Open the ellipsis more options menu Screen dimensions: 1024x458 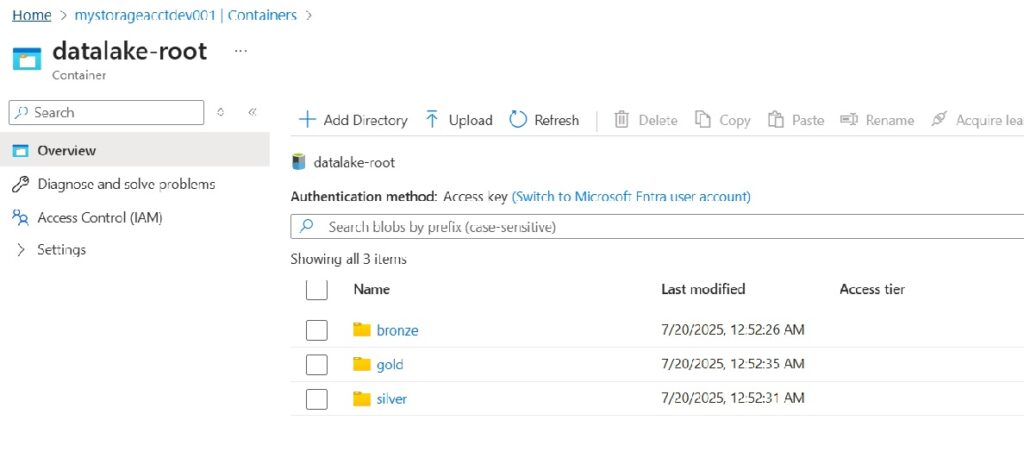click(241, 50)
